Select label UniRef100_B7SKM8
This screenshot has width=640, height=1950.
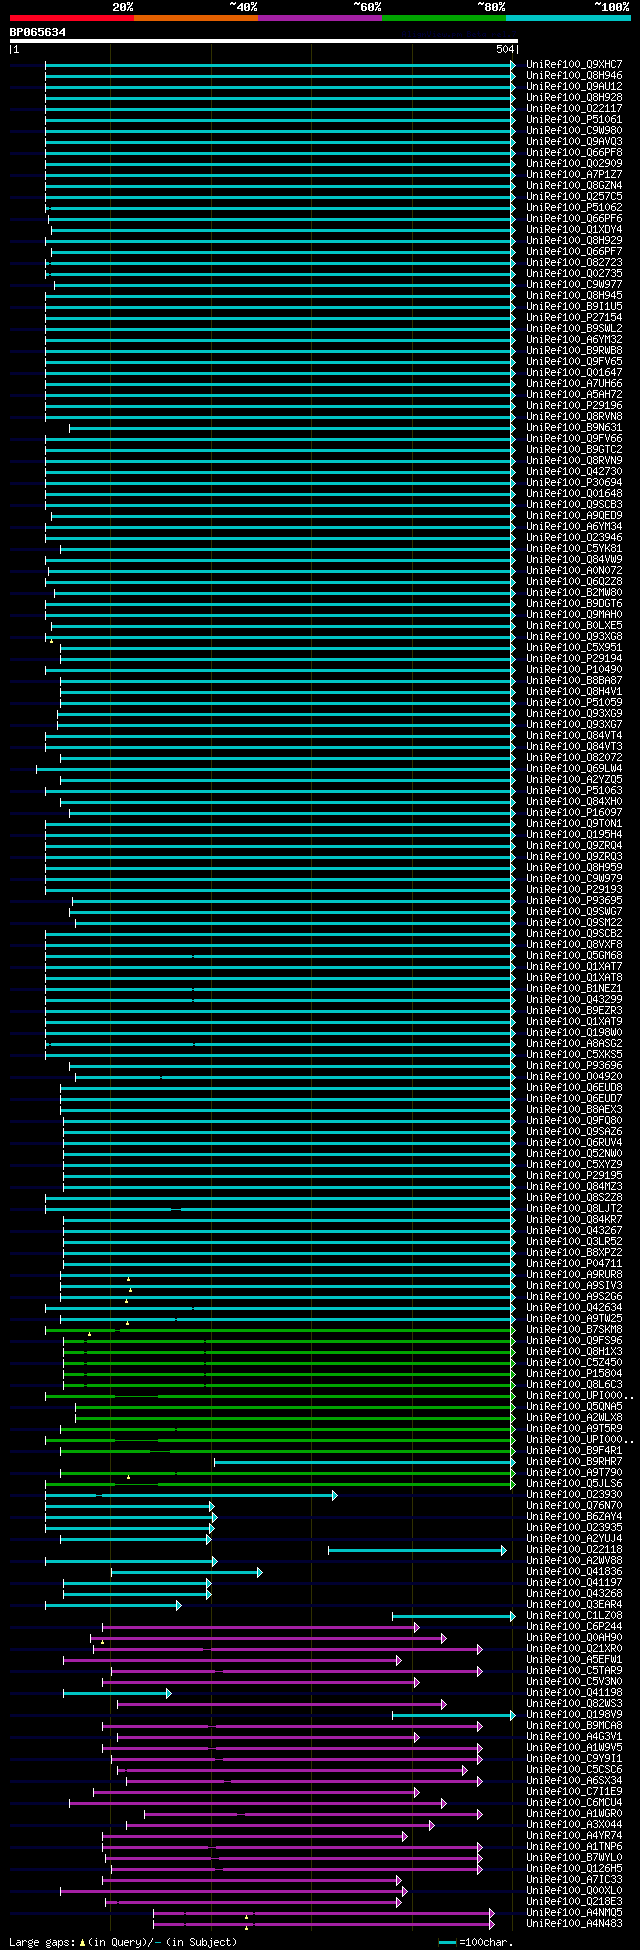[x=574, y=1330]
